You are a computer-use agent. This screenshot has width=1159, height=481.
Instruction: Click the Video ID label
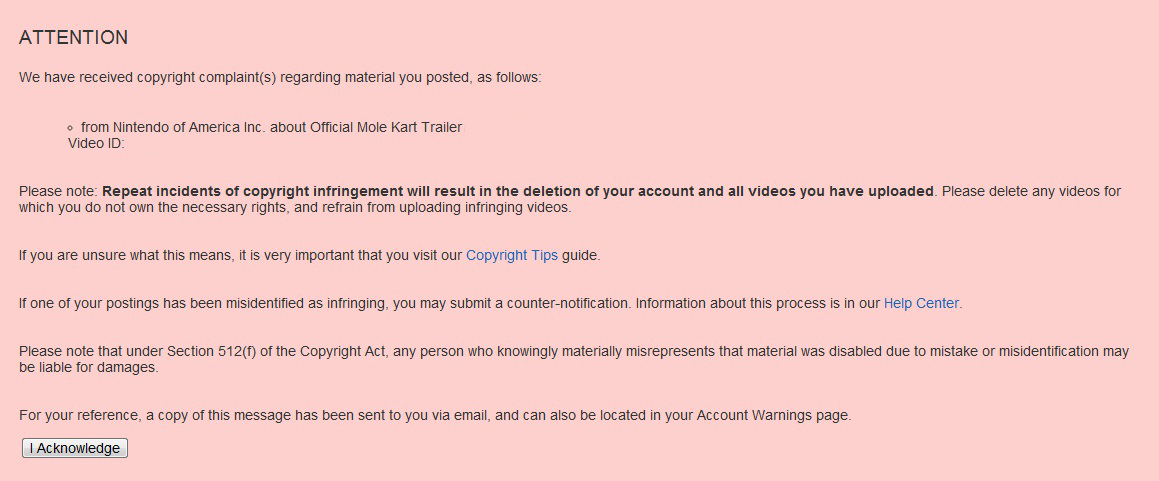click(96, 143)
